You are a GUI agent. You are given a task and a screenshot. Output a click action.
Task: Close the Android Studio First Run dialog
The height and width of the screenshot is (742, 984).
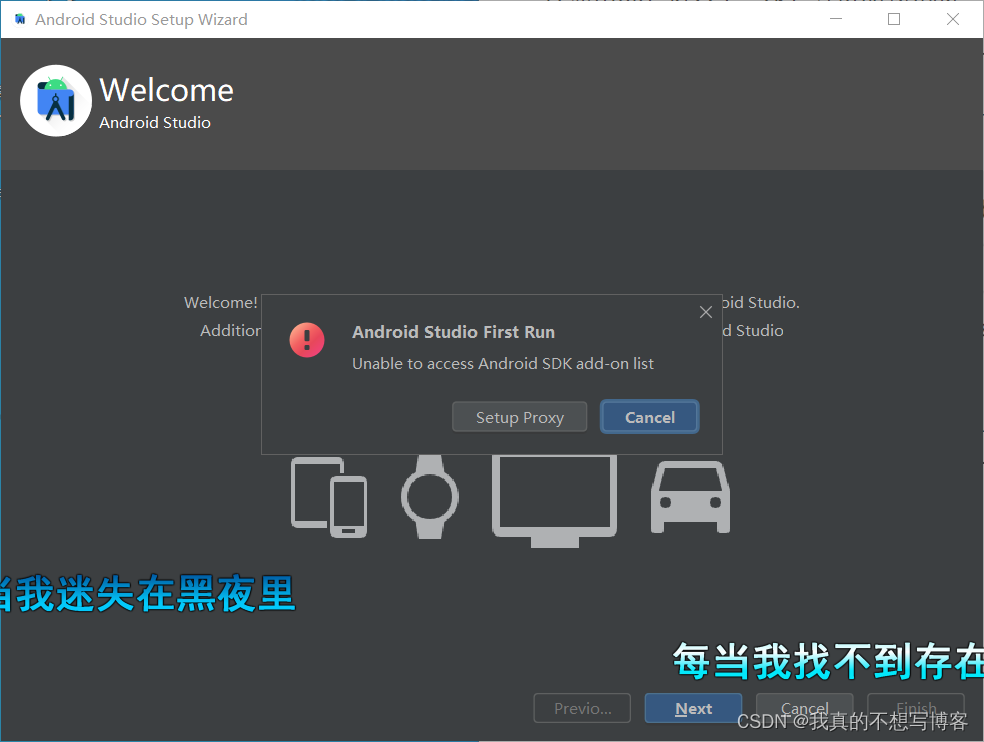coord(705,312)
